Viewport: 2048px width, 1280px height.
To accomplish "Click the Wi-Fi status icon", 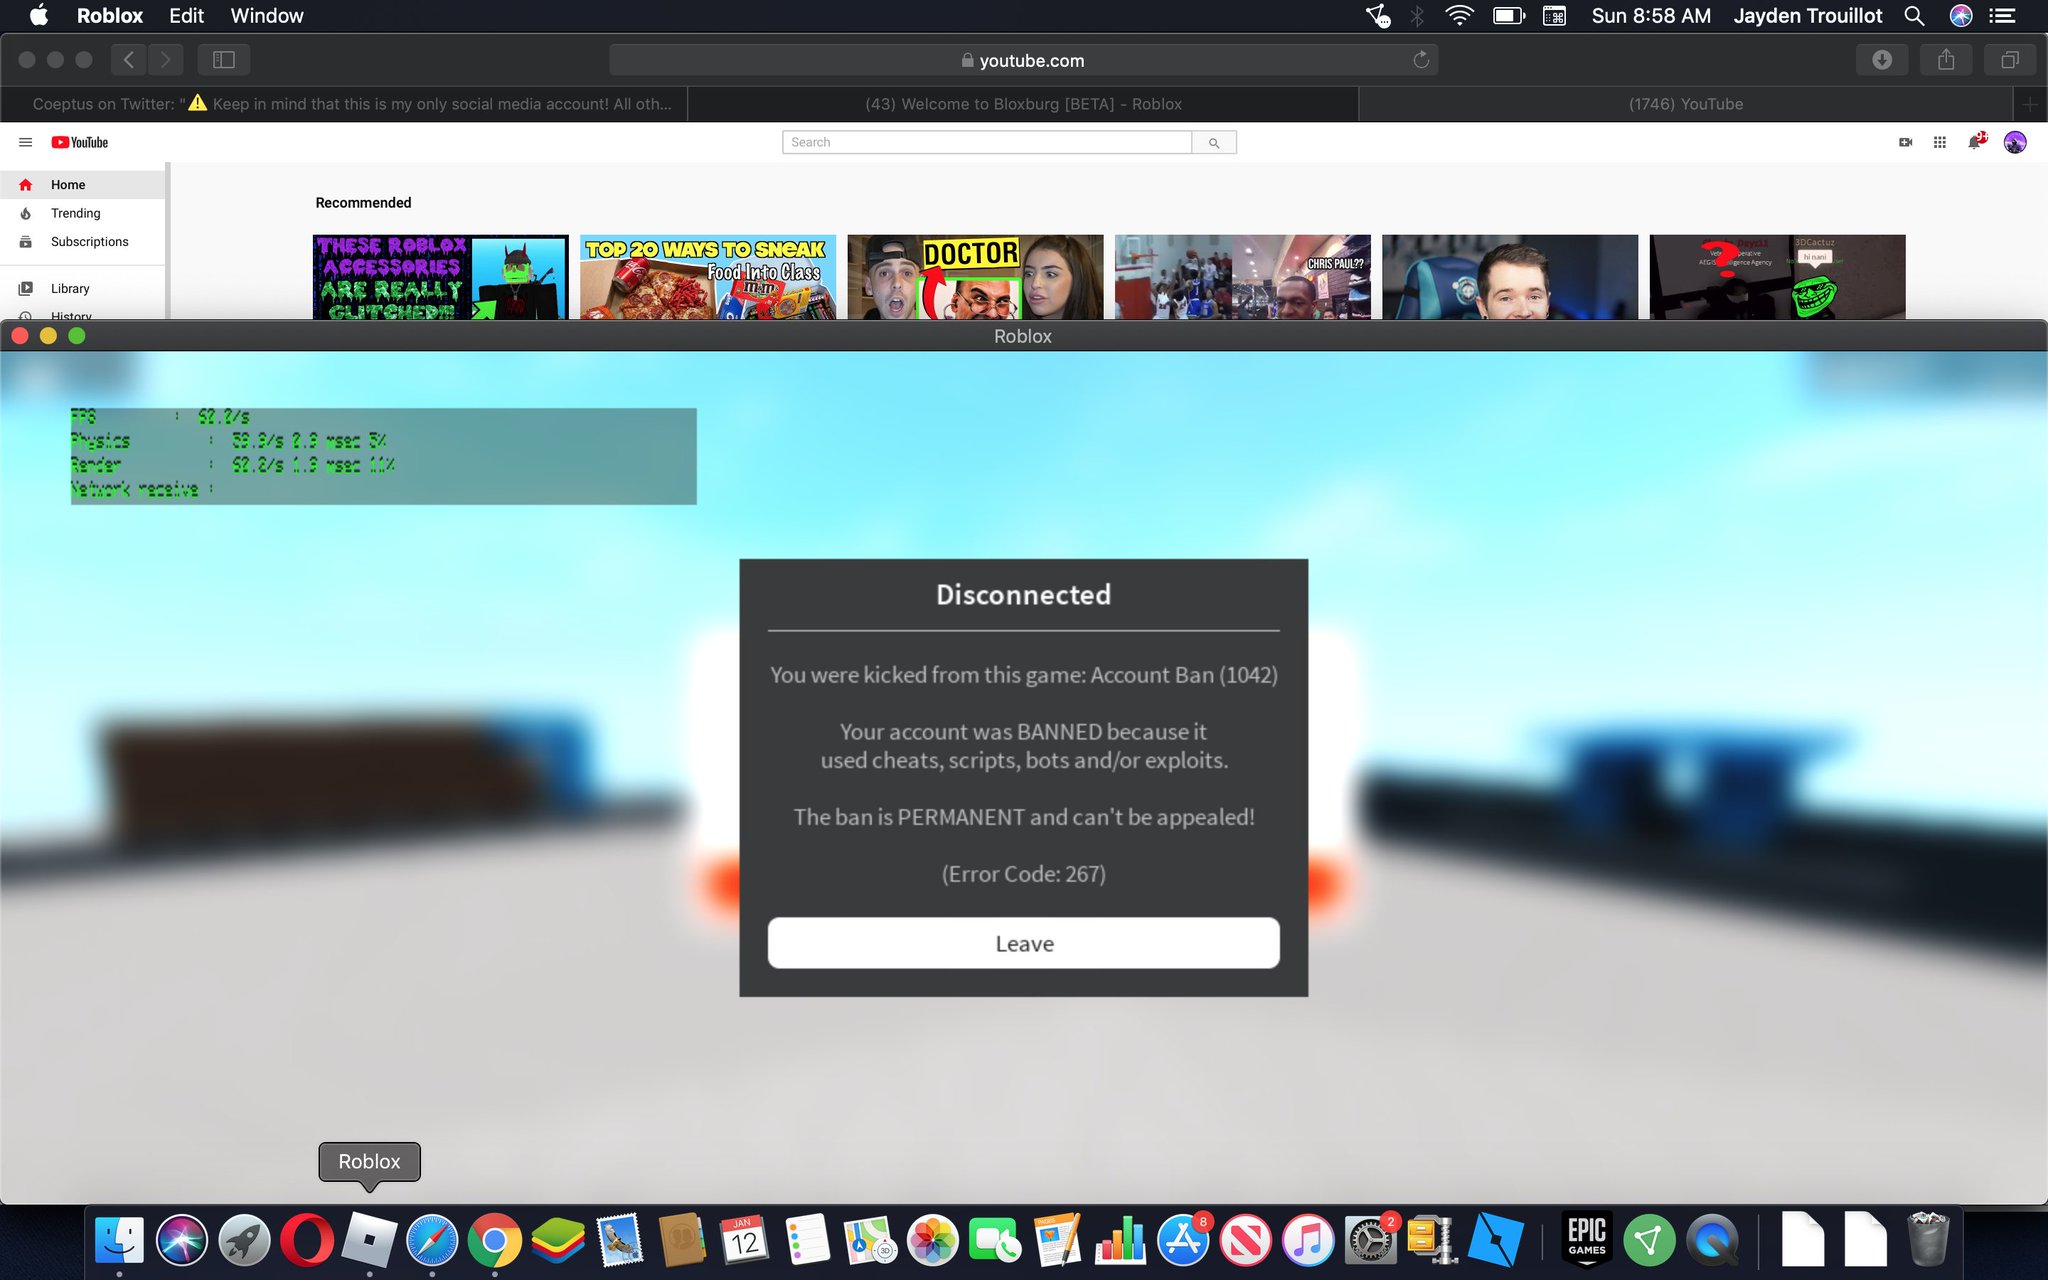I will 1459,15.
